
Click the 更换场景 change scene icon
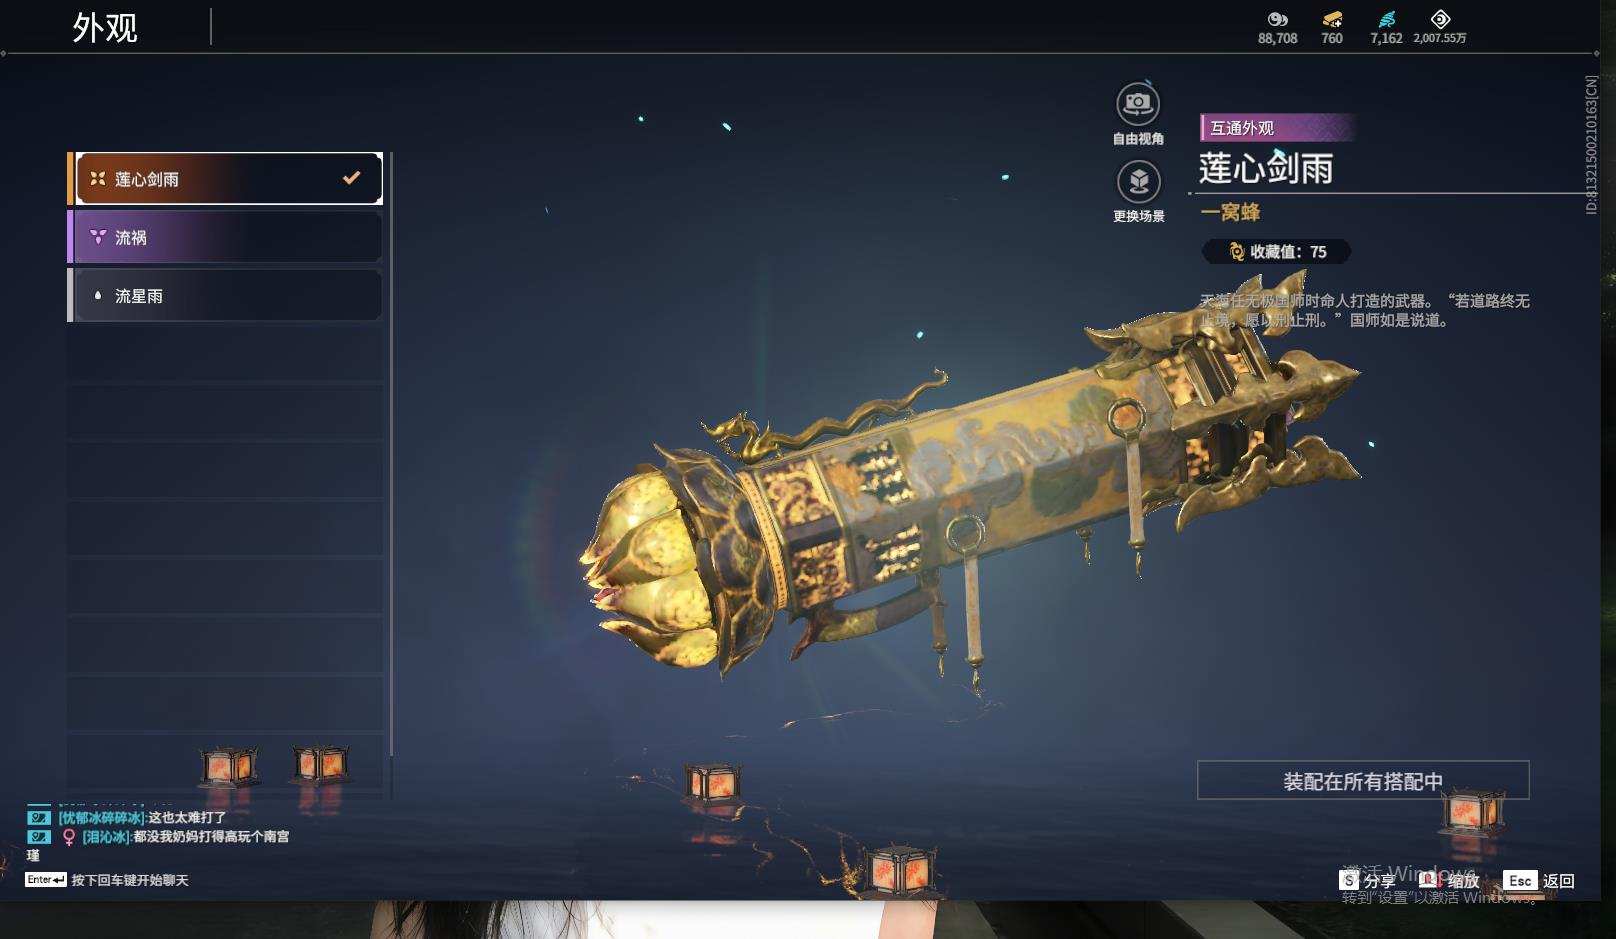[x=1138, y=182]
